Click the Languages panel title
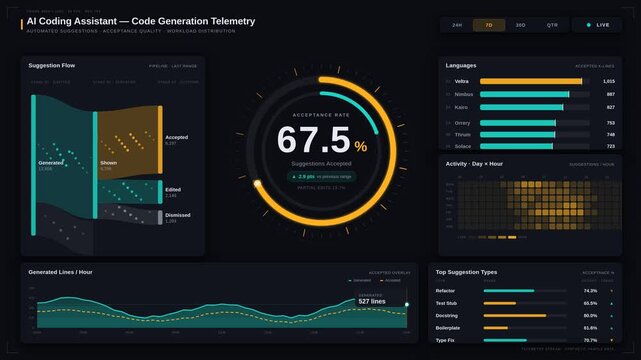This screenshot has width=641, height=360. coord(461,65)
